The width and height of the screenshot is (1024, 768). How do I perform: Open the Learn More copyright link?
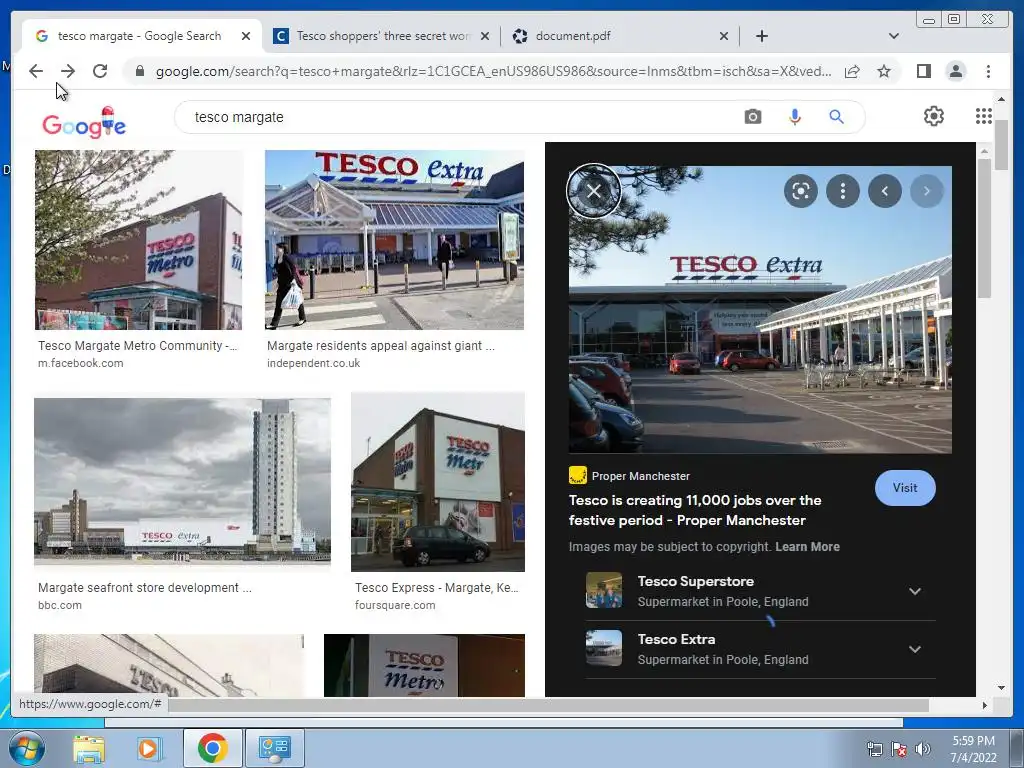(807, 547)
